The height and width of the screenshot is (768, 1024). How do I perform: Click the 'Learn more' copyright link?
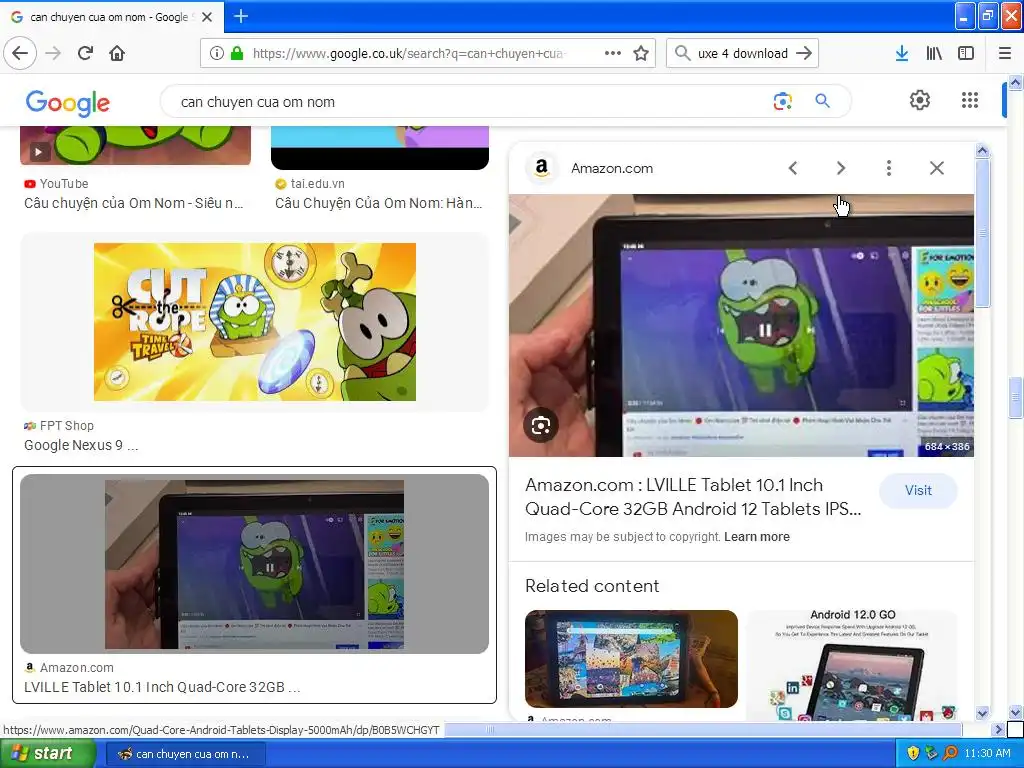click(x=756, y=537)
